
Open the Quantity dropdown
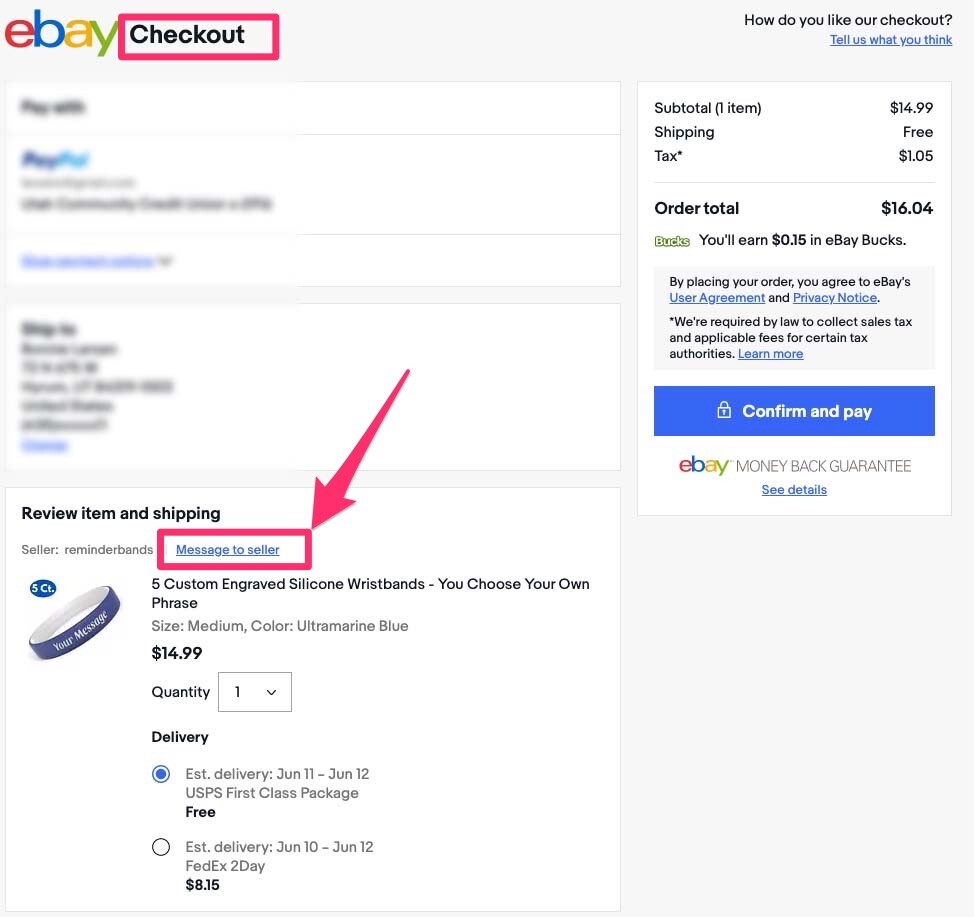click(x=255, y=692)
